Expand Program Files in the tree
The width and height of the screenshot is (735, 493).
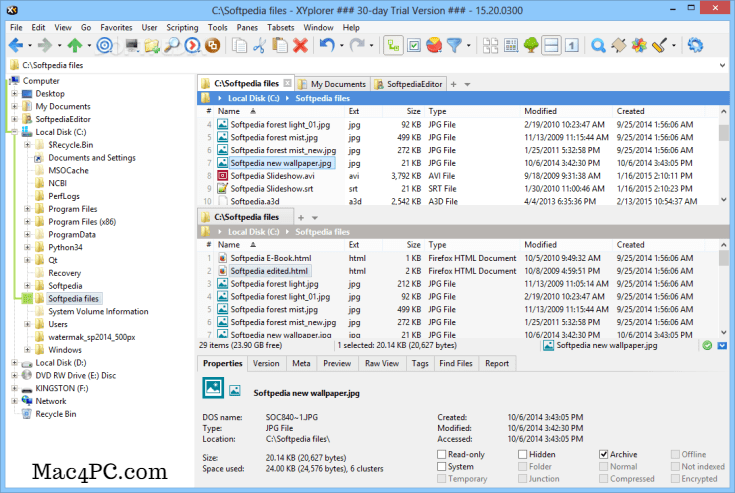(x=27, y=209)
